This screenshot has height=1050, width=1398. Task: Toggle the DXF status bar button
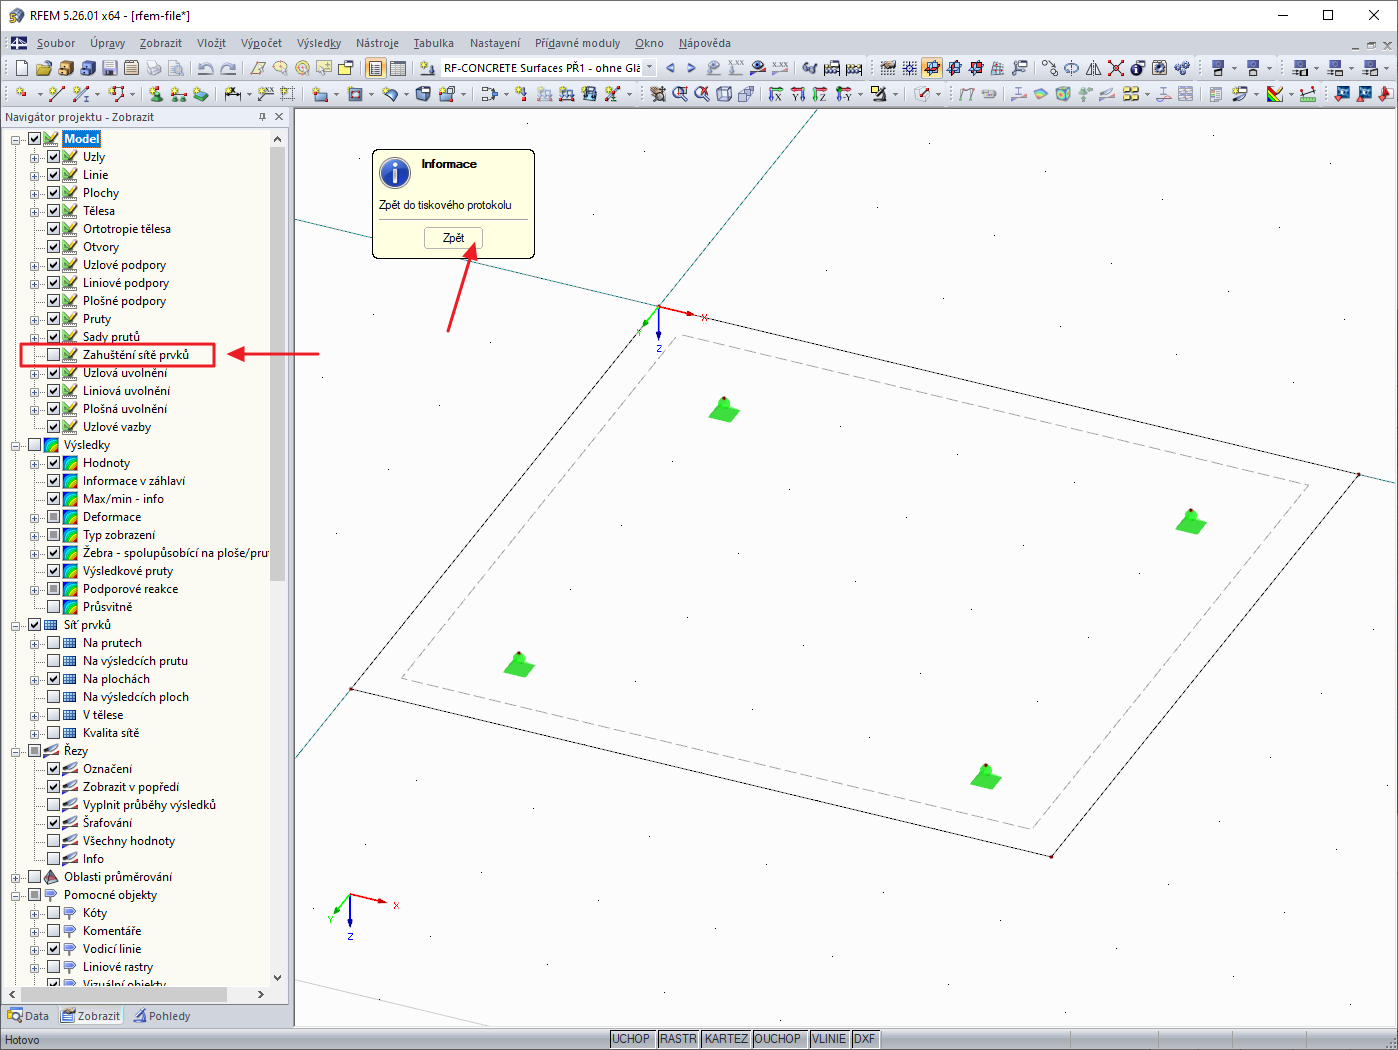tap(865, 1039)
